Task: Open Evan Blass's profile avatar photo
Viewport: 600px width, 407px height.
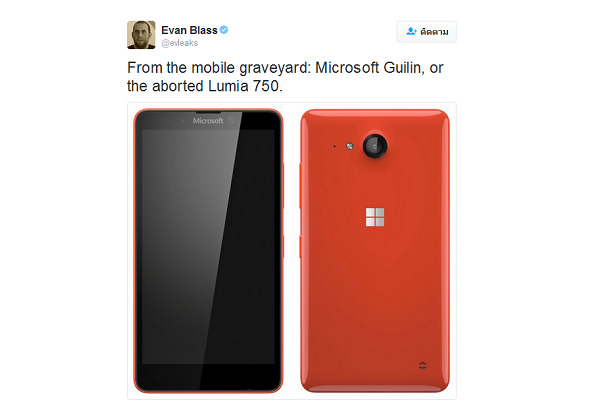Action: click(141, 35)
